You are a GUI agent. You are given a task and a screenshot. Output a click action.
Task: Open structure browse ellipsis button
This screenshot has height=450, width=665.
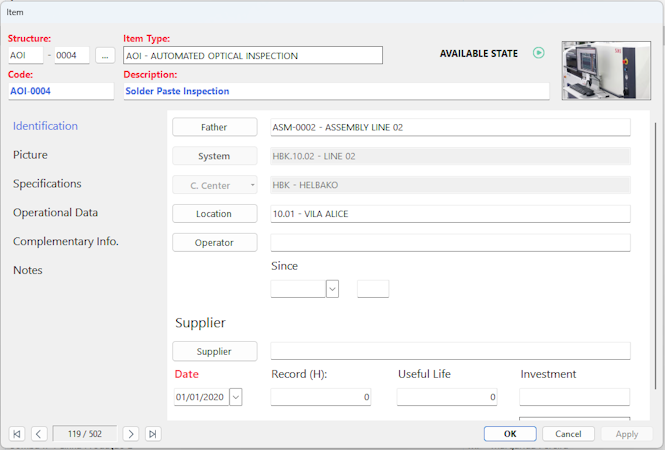pos(105,55)
